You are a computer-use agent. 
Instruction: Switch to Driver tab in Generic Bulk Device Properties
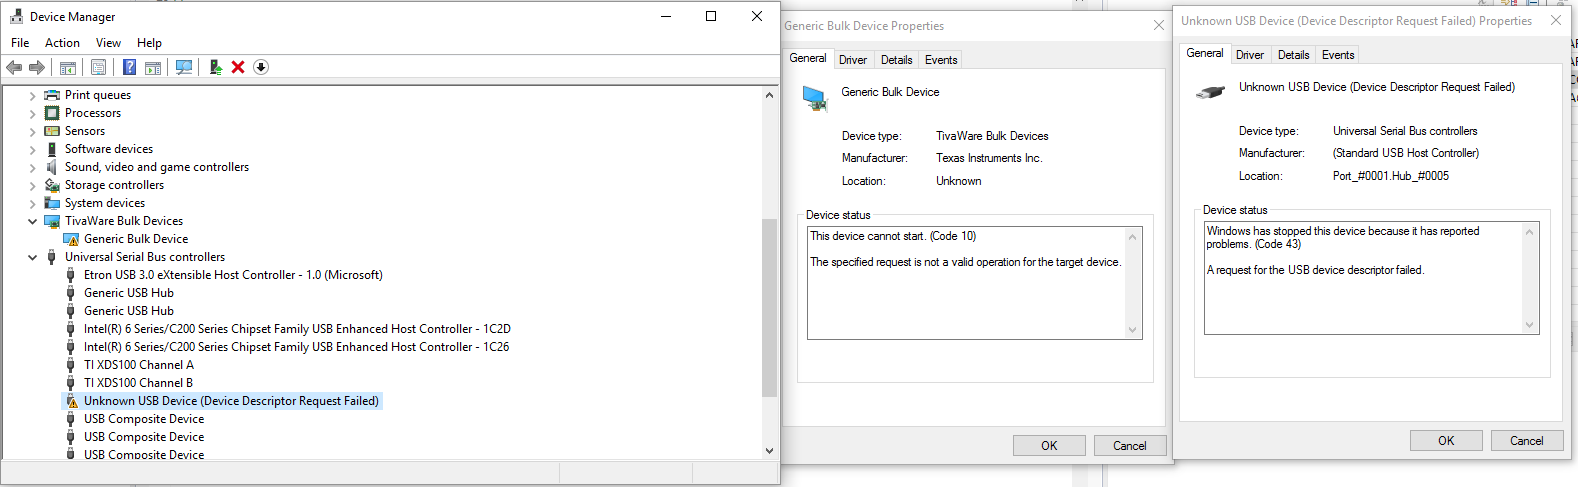click(x=853, y=60)
